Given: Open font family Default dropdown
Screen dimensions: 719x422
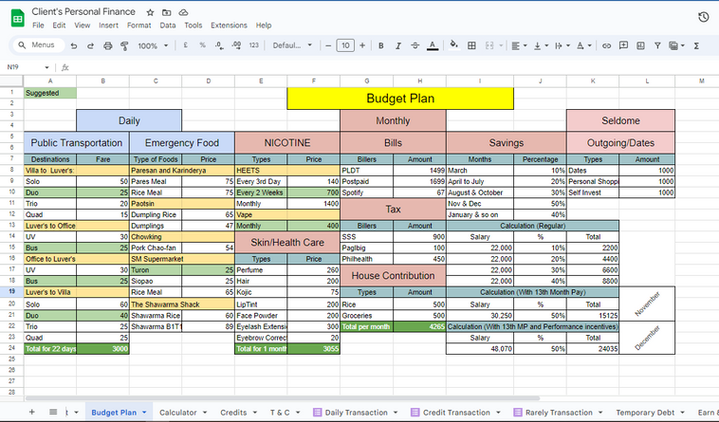Looking at the screenshot, I should tap(292, 45).
